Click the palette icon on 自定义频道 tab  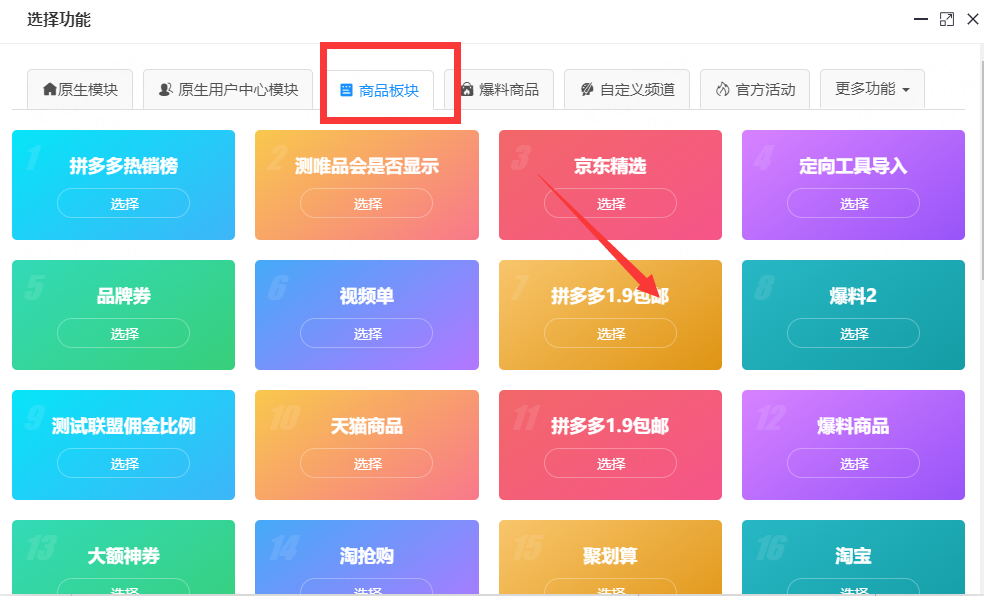(x=587, y=90)
